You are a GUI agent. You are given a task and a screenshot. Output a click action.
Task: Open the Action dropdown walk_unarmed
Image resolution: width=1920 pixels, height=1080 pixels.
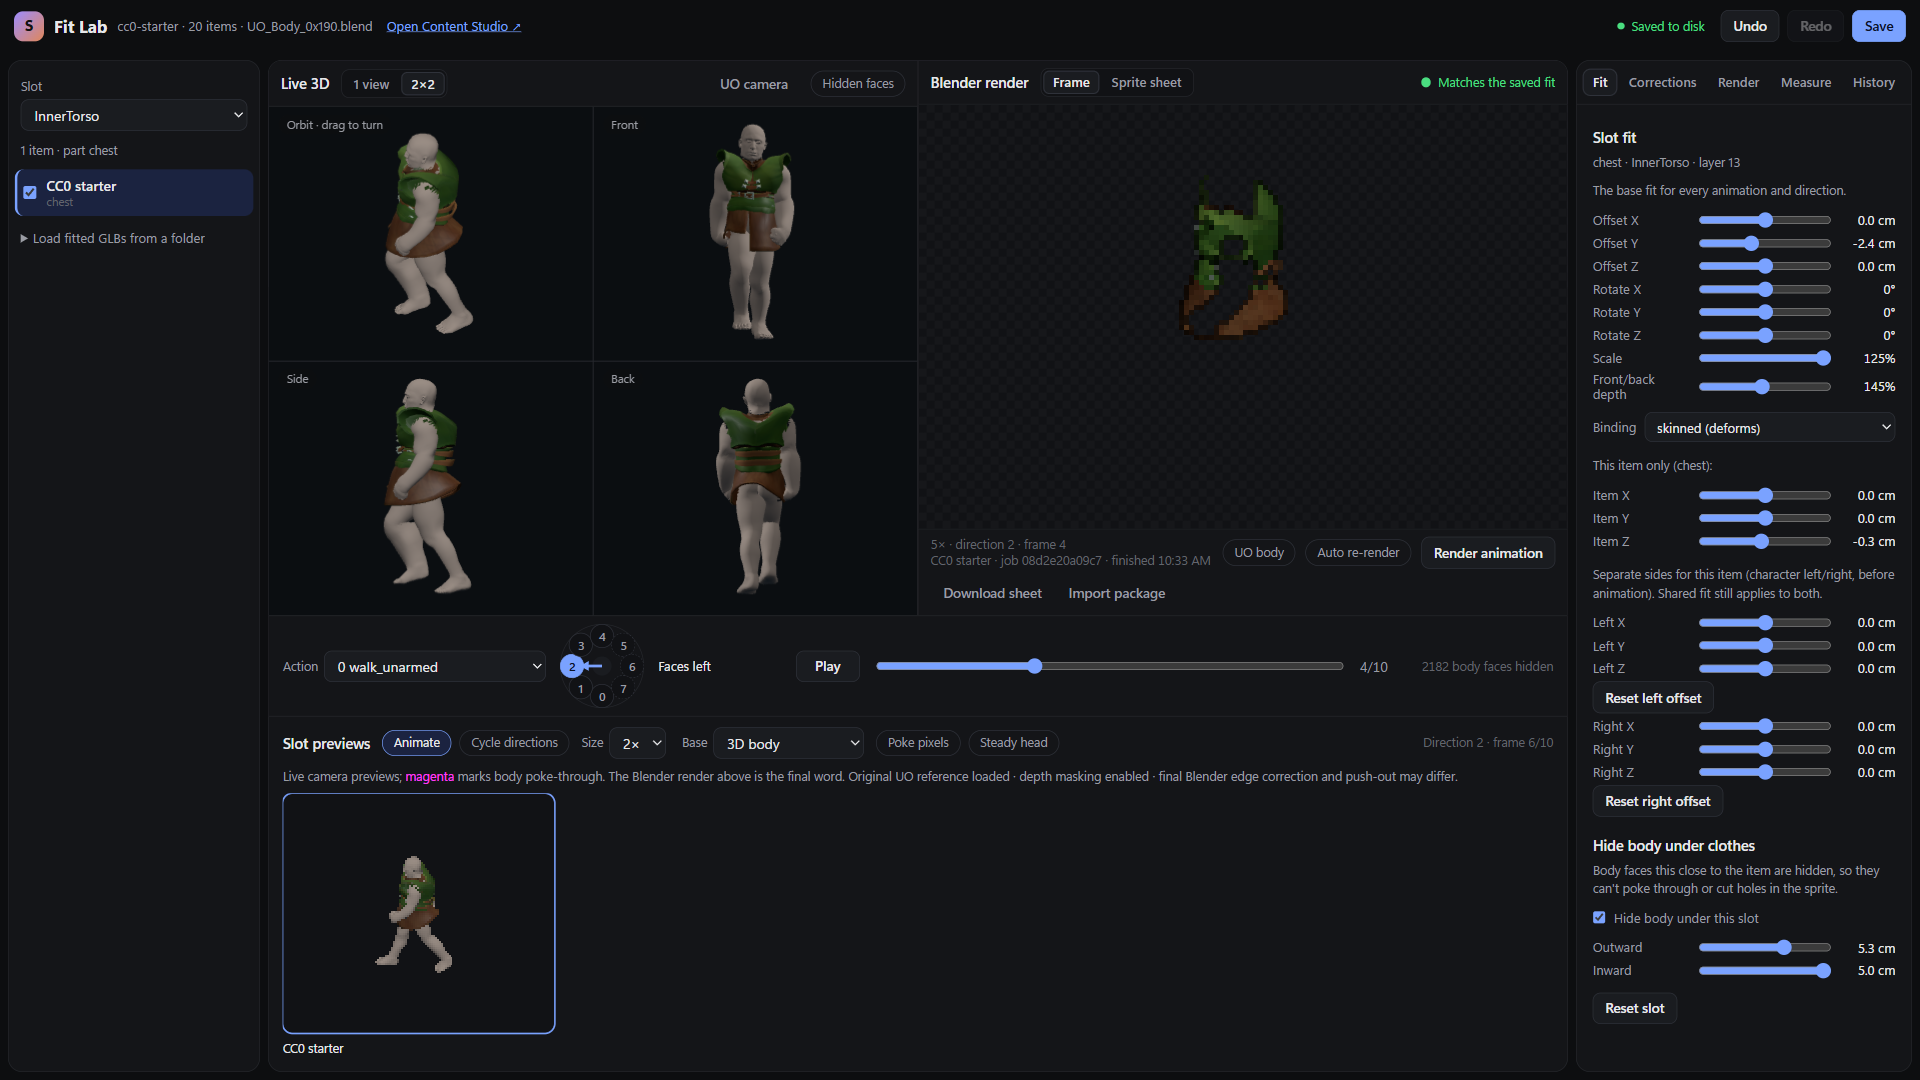pyautogui.click(x=435, y=667)
